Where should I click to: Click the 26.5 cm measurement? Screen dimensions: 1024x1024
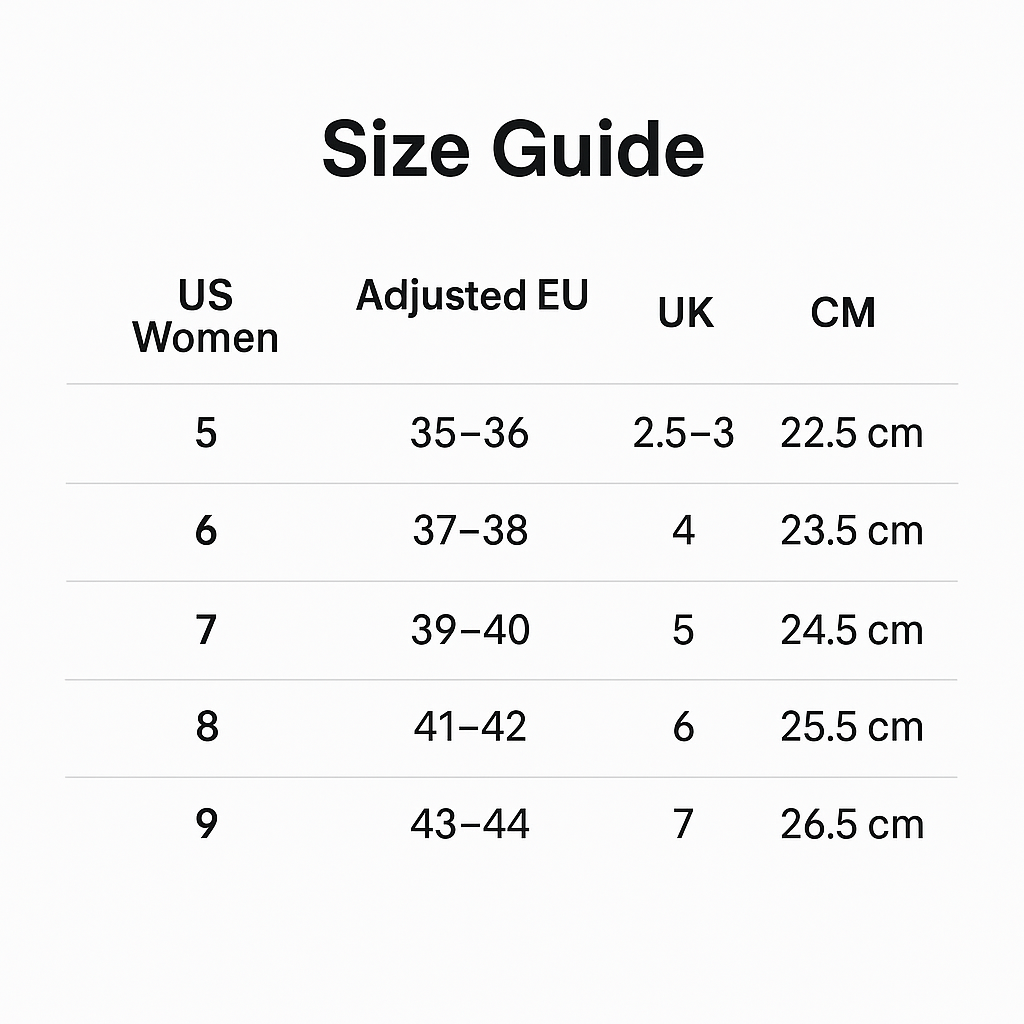(851, 824)
